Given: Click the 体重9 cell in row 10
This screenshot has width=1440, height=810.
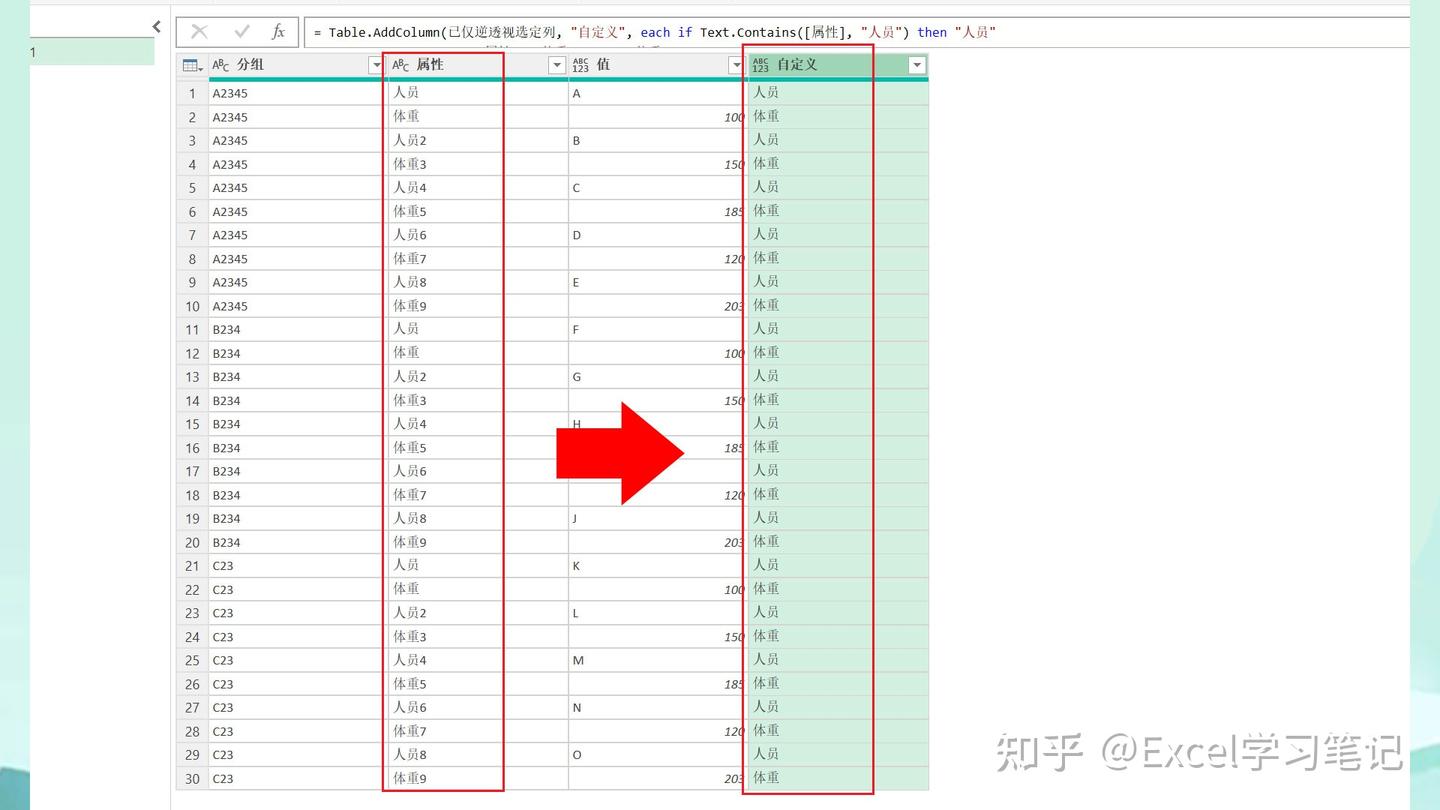Looking at the screenshot, I should [477, 306].
